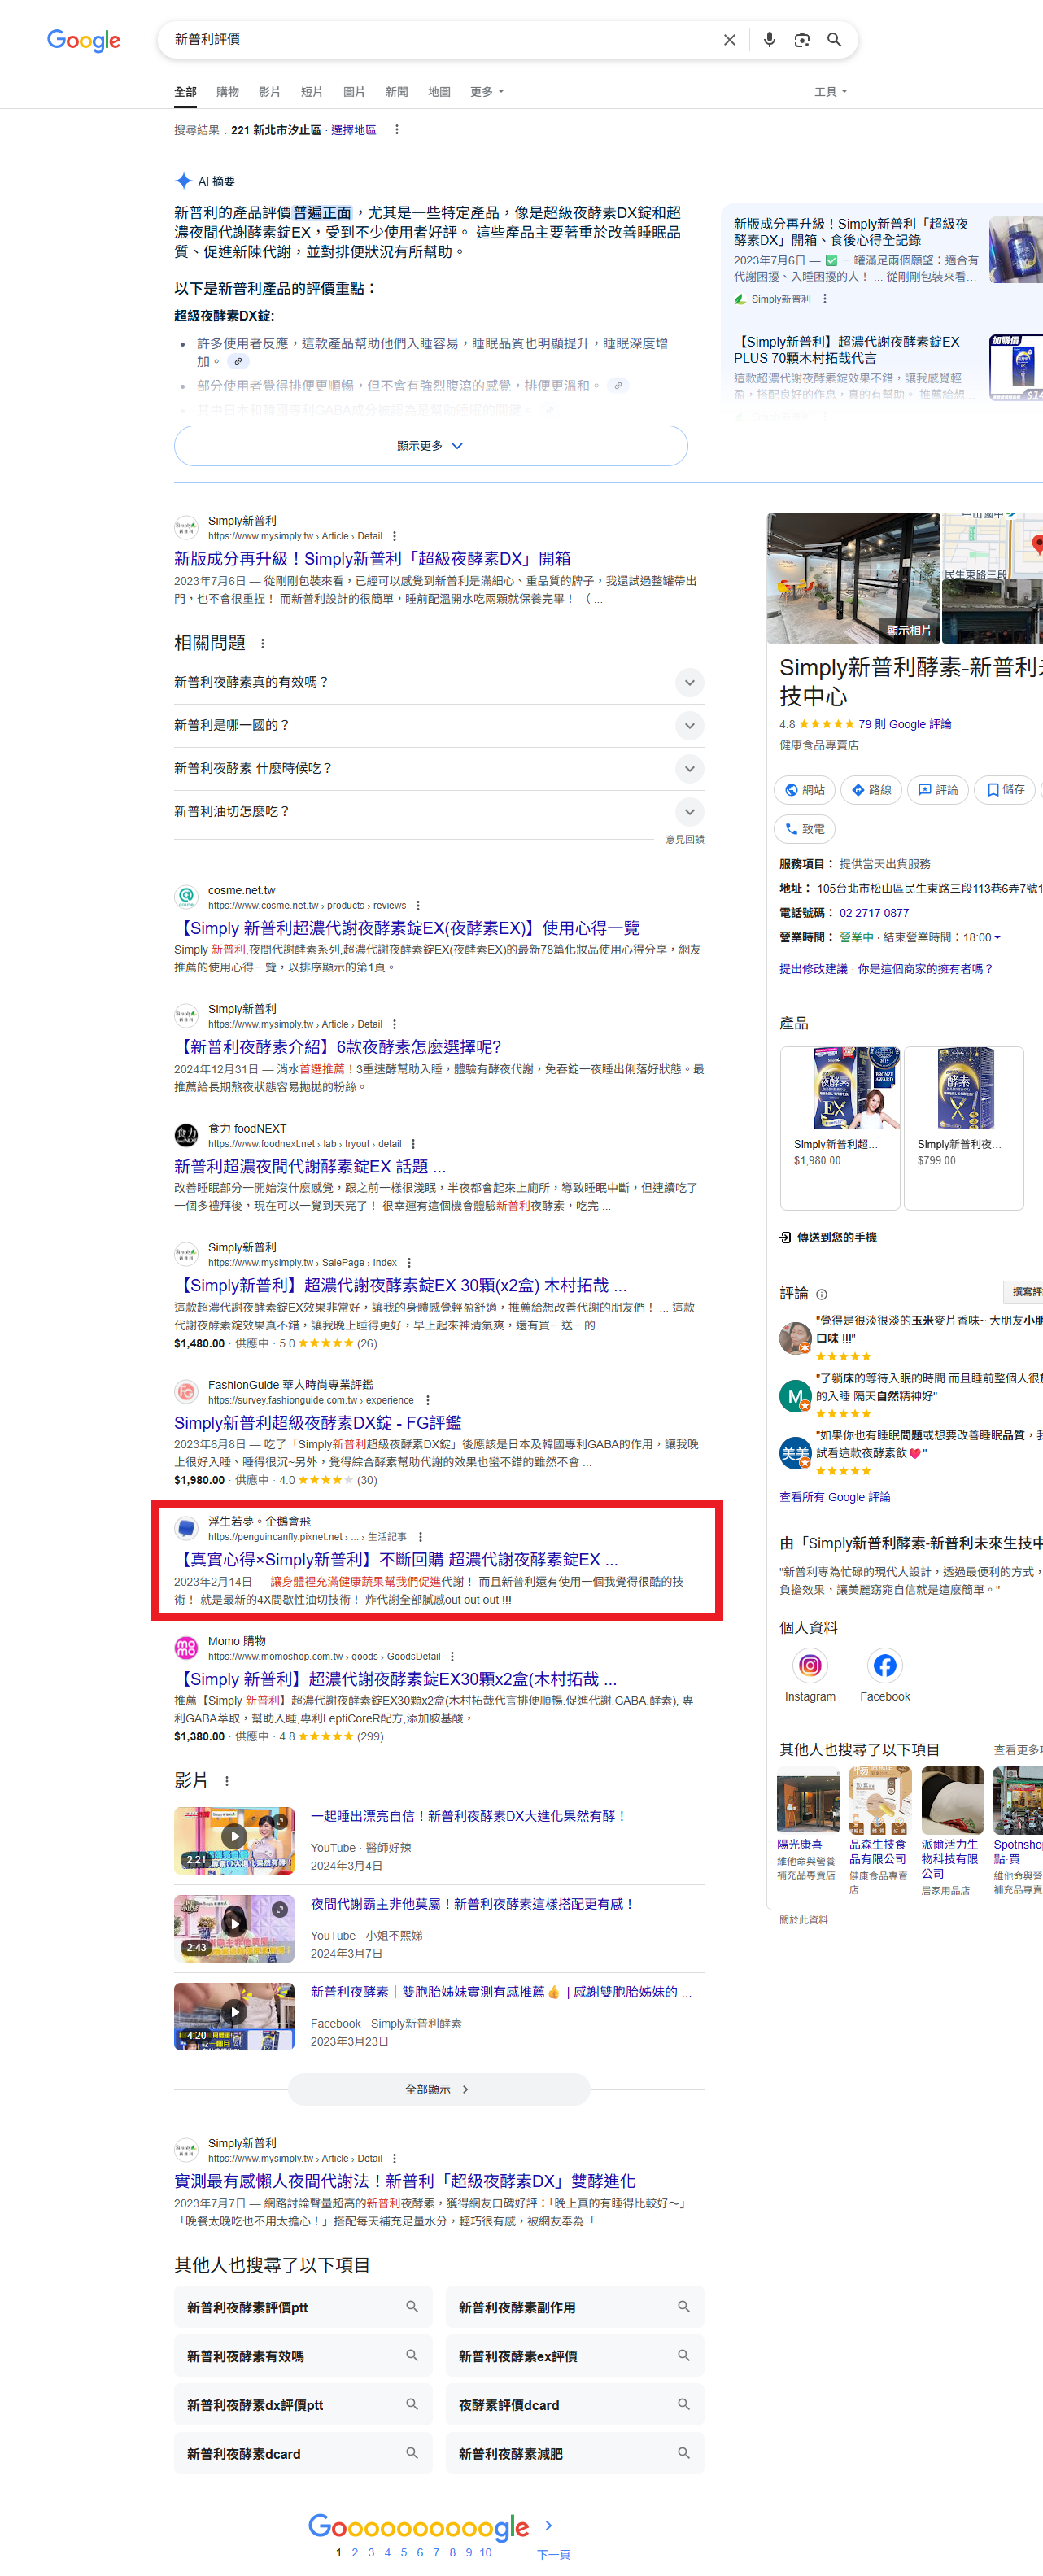Screen dimensions: 1043x2576
Task: Play the 2:21 醫師好辣 video thumbnail
Action: coord(234,1840)
